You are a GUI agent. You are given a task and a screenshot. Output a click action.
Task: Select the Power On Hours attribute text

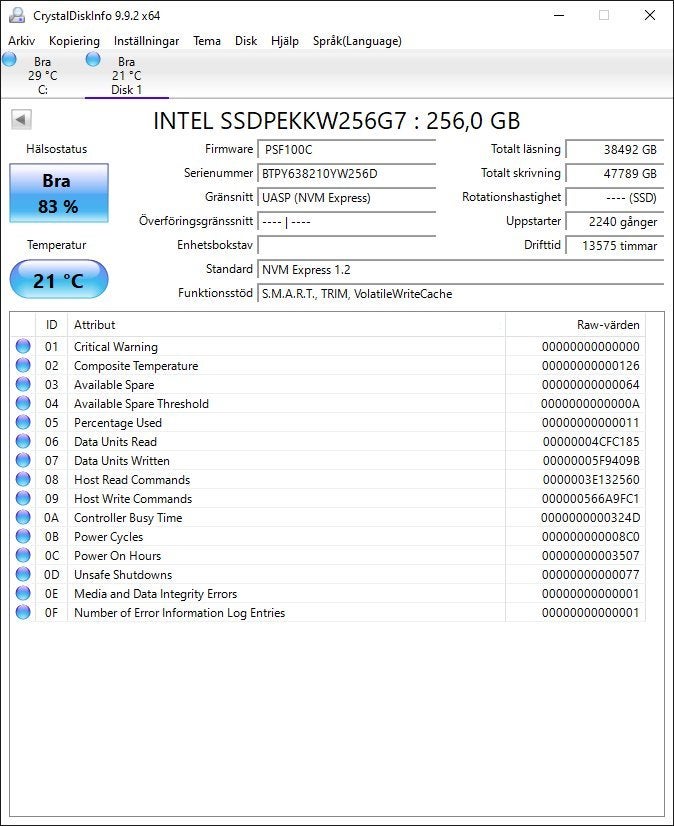(x=118, y=555)
